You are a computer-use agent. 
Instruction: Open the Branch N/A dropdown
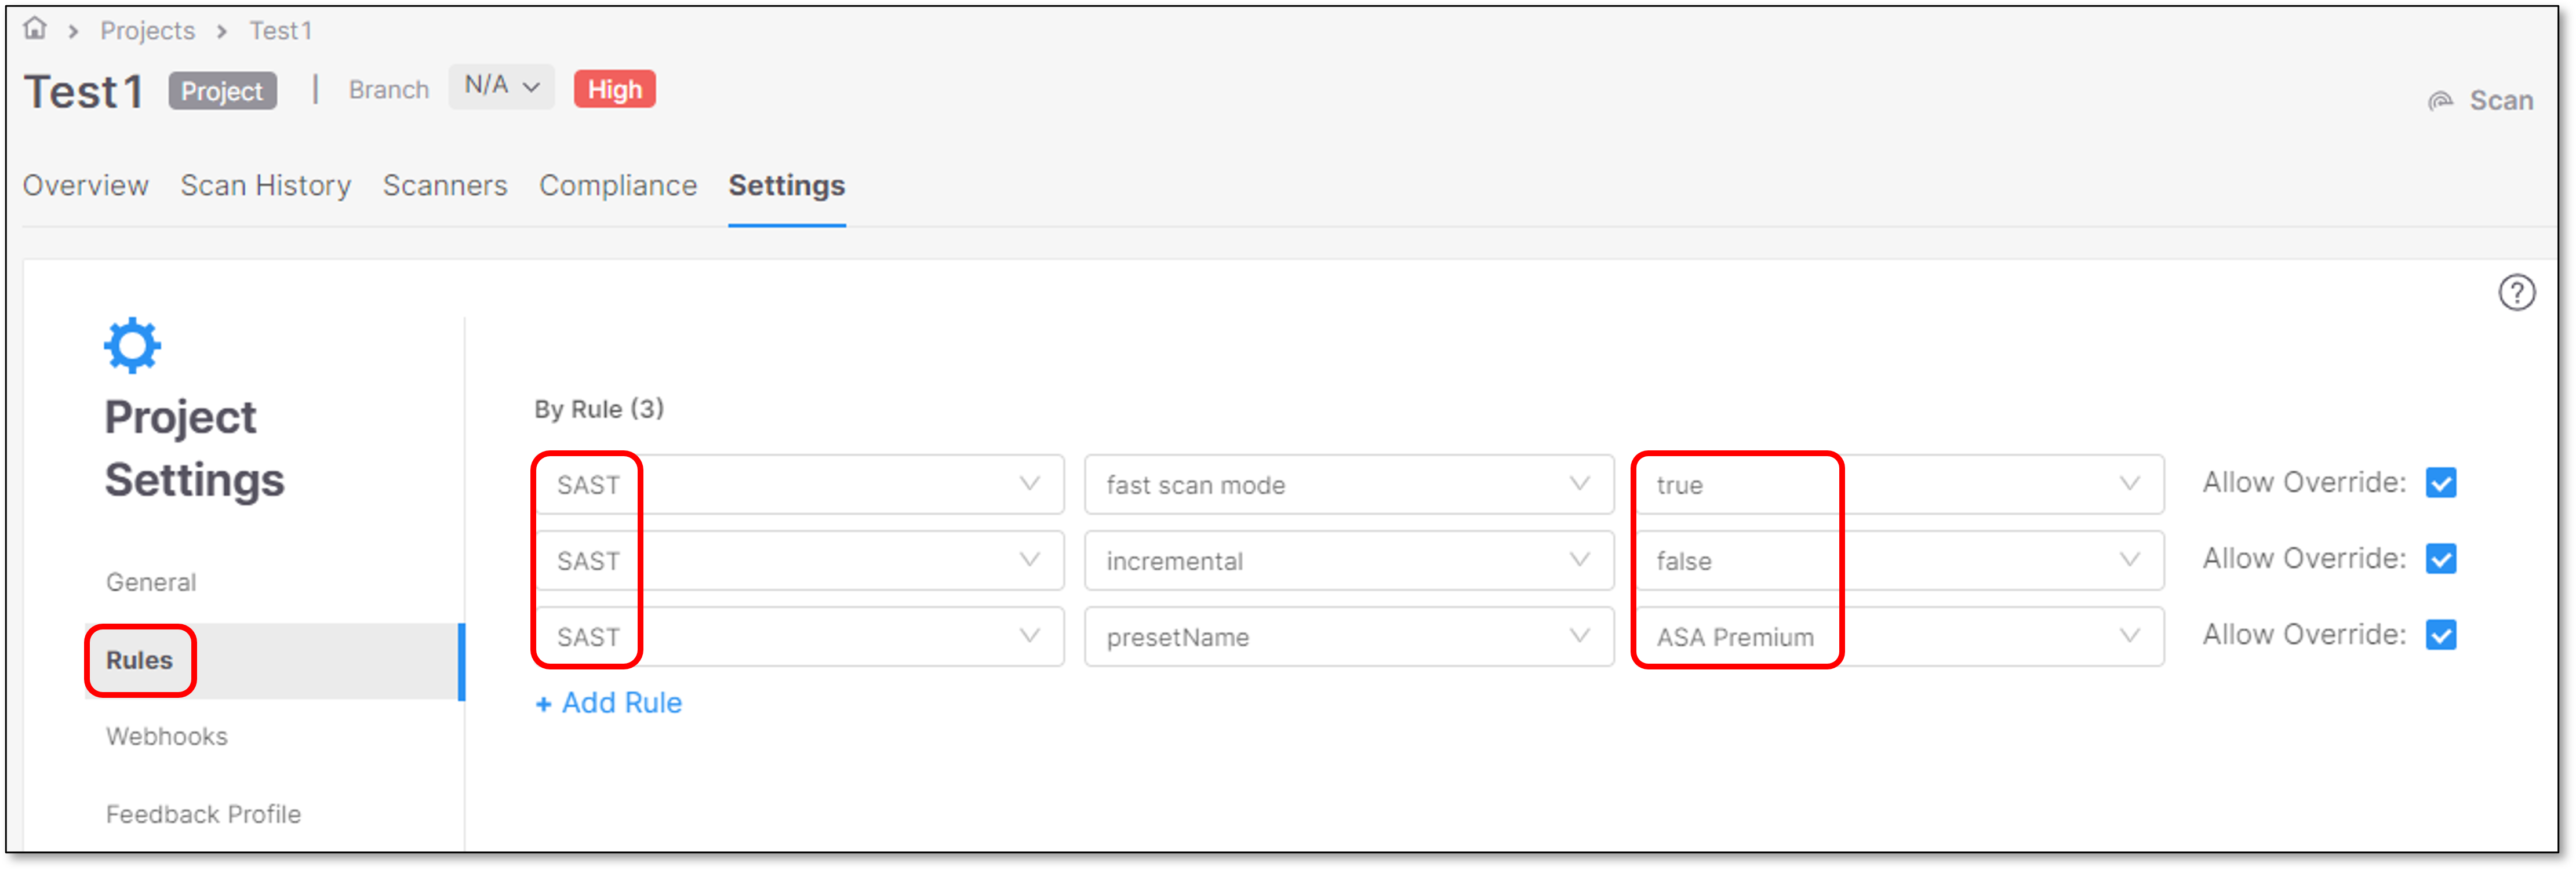click(x=501, y=87)
